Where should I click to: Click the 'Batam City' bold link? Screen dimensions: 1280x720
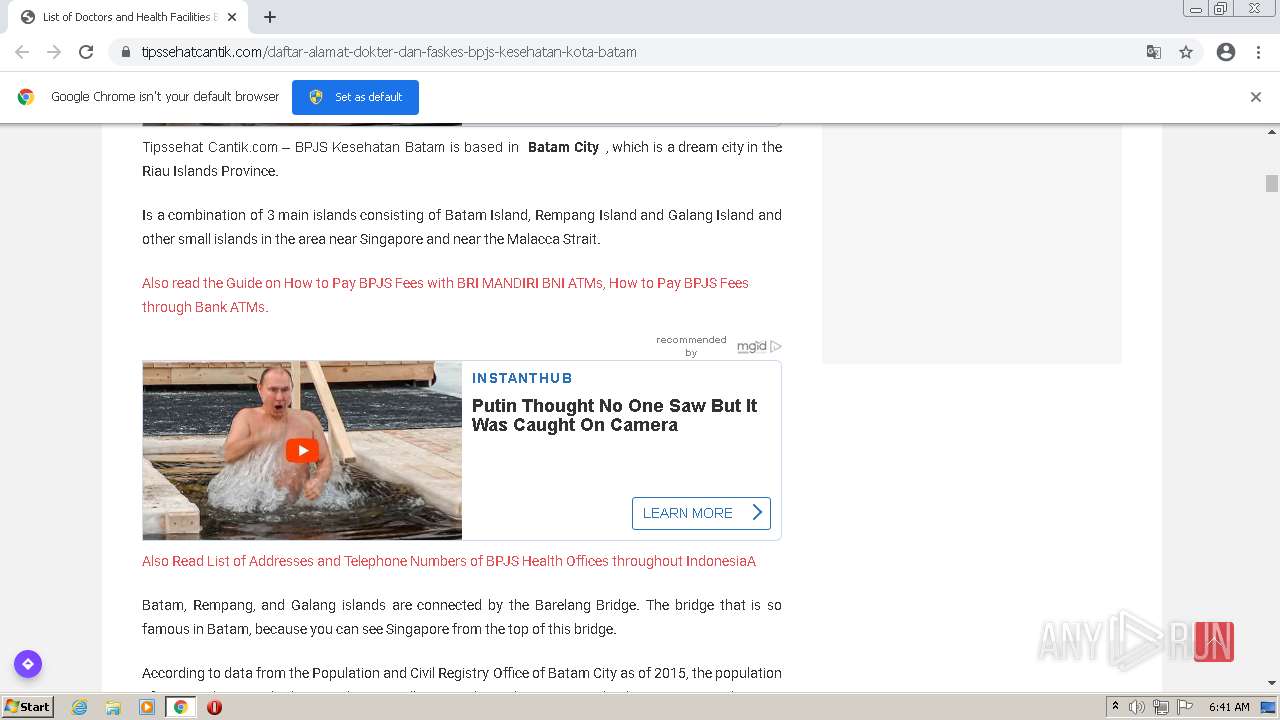click(x=563, y=147)
